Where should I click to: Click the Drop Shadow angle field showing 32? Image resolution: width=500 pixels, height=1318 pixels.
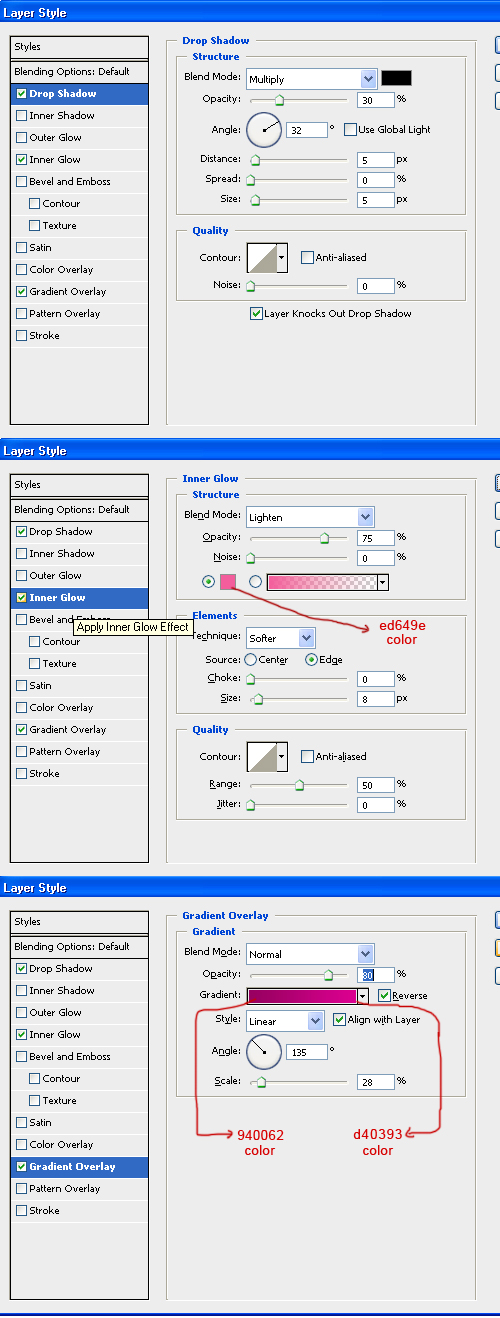point(307,130)
